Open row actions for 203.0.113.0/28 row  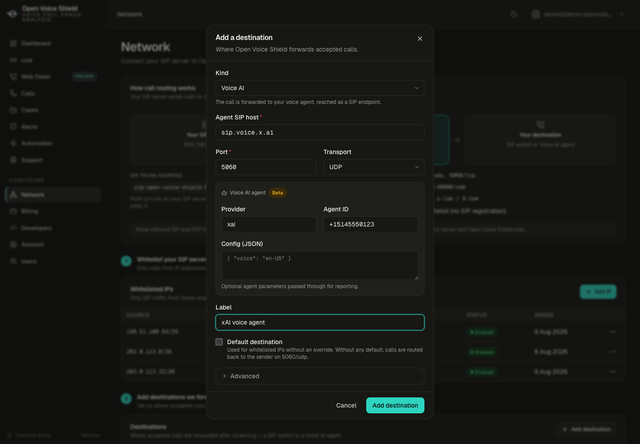(x=613, y=352)
